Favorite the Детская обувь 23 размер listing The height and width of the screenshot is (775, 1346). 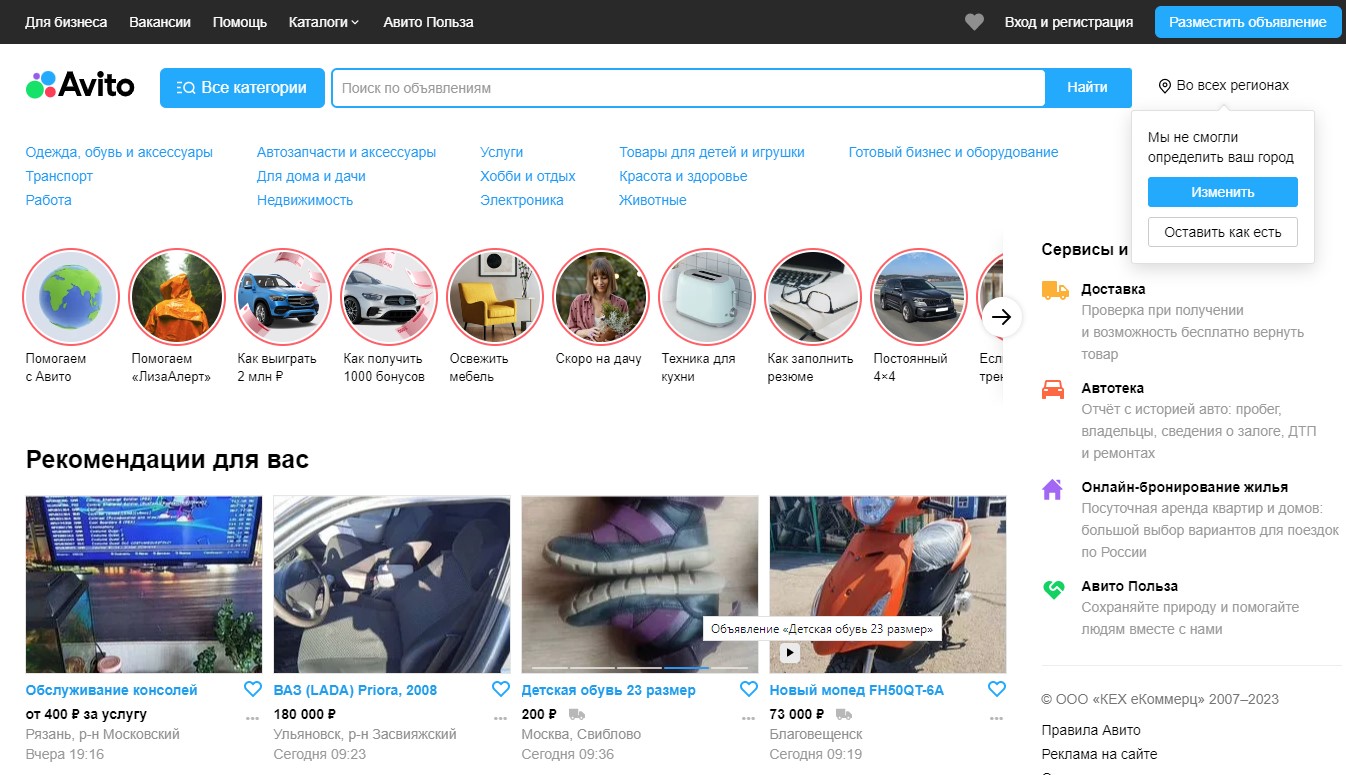tap(749, 689)
